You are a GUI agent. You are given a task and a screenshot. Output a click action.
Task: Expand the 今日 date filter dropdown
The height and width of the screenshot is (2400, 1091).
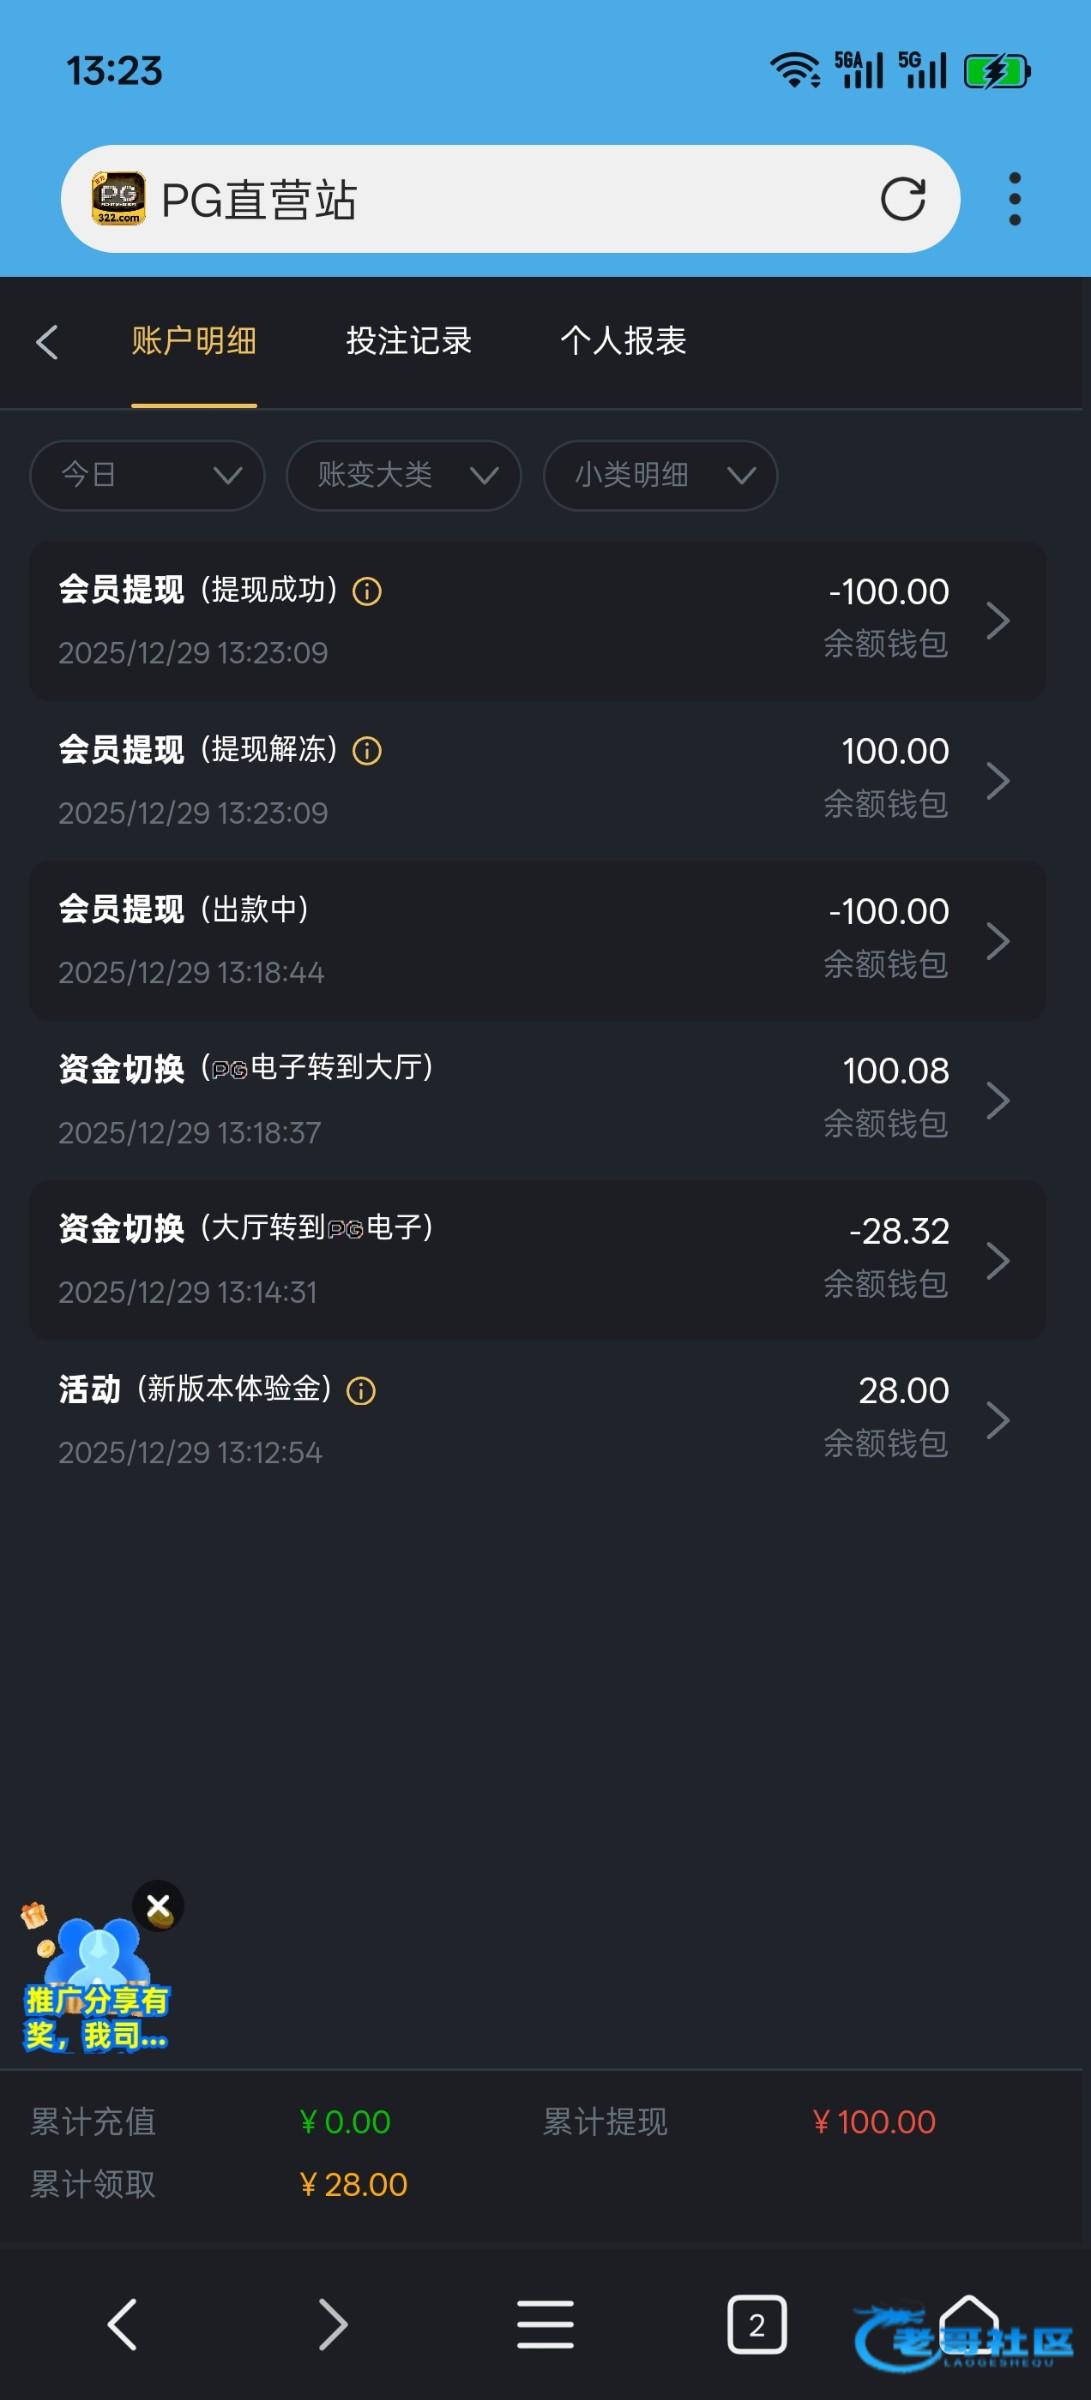pos(147,476)
